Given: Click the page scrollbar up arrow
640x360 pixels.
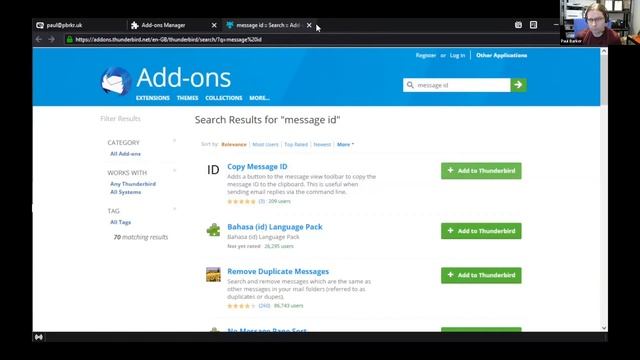Looking at the screenshot, I should (604, 51).
